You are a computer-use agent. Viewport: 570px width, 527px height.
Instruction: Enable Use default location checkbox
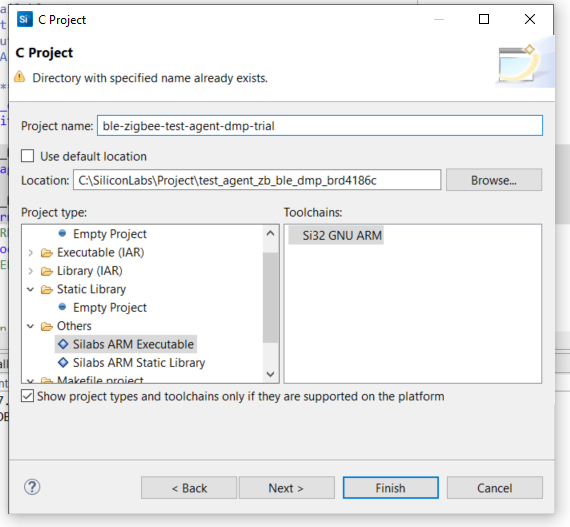tap(28, 156)
